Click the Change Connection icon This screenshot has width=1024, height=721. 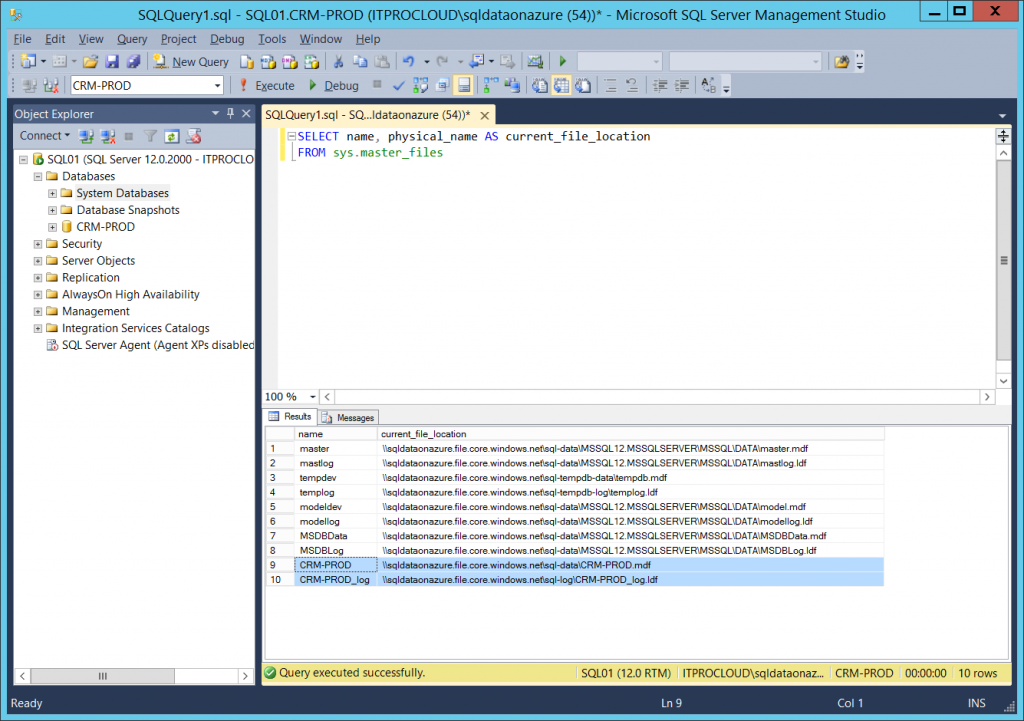(50, 86)
